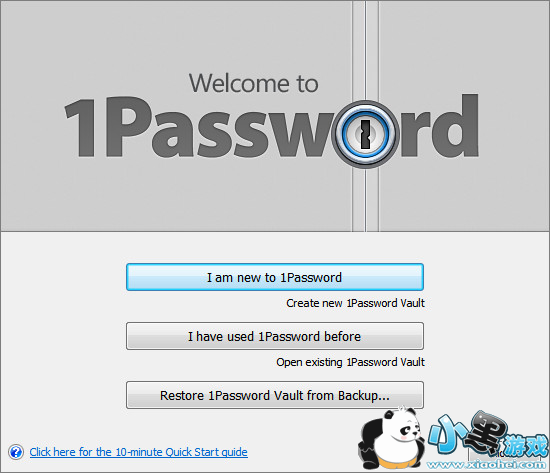The width and height of the screenshot is (550, 473).
Task: Click the 游戏 characters in the watermark
Action: 526,446
